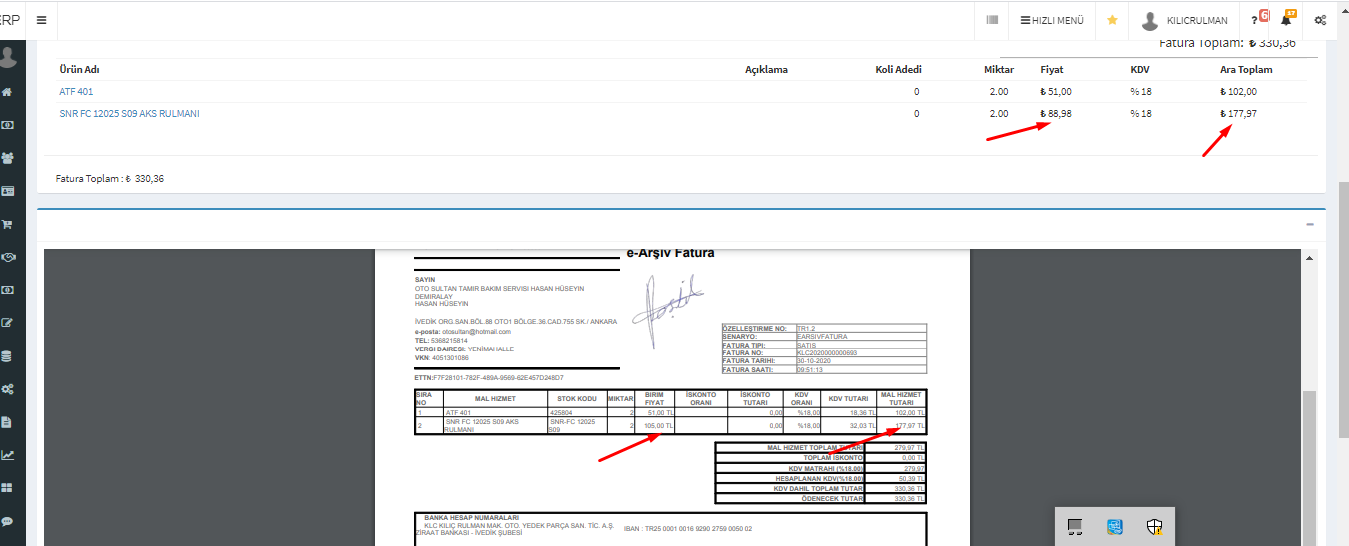The height and width of the screenshot is (546, 1349).
Task: Click the users group icon in sidebar
Action: (8, 158)
